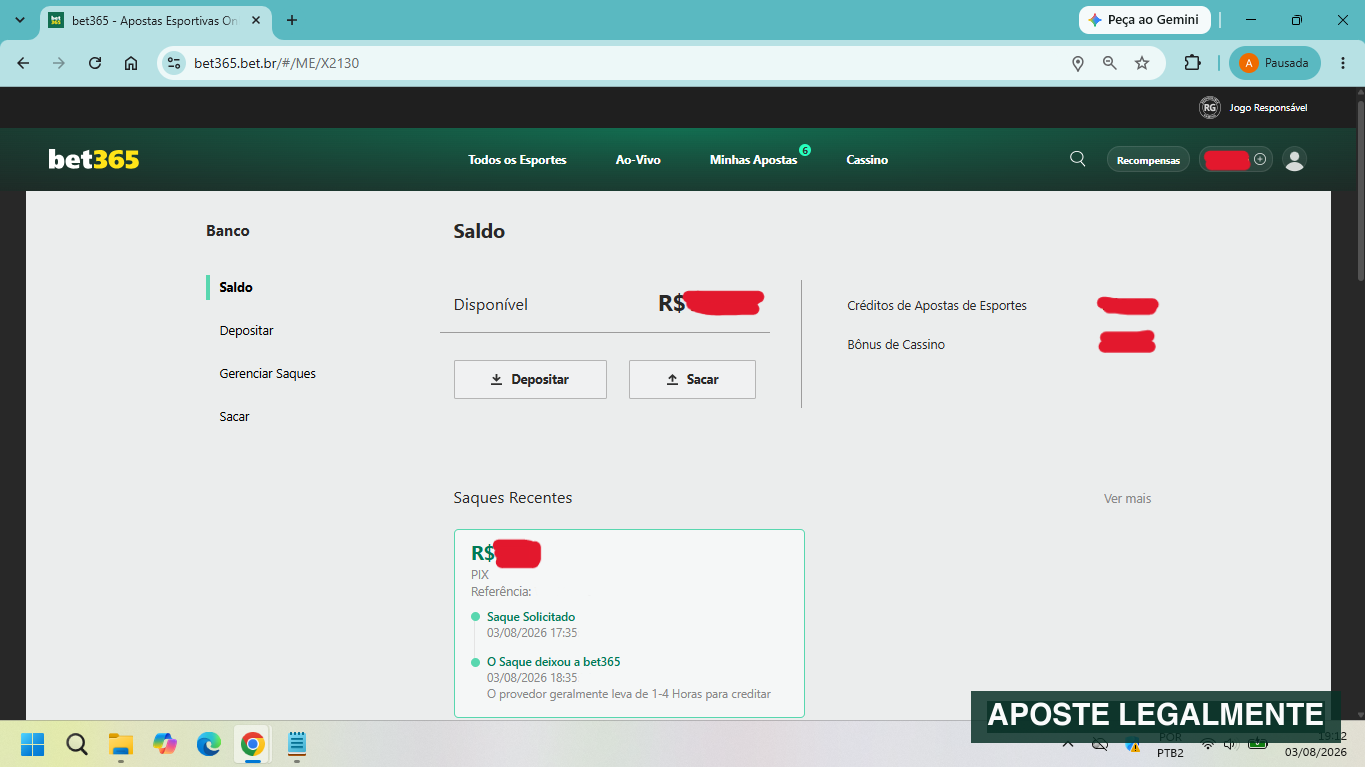Viewport: 1365px width, 767px height.
Task: Click the Wi-Fi icon in system tray
Action: [1207, 744]
